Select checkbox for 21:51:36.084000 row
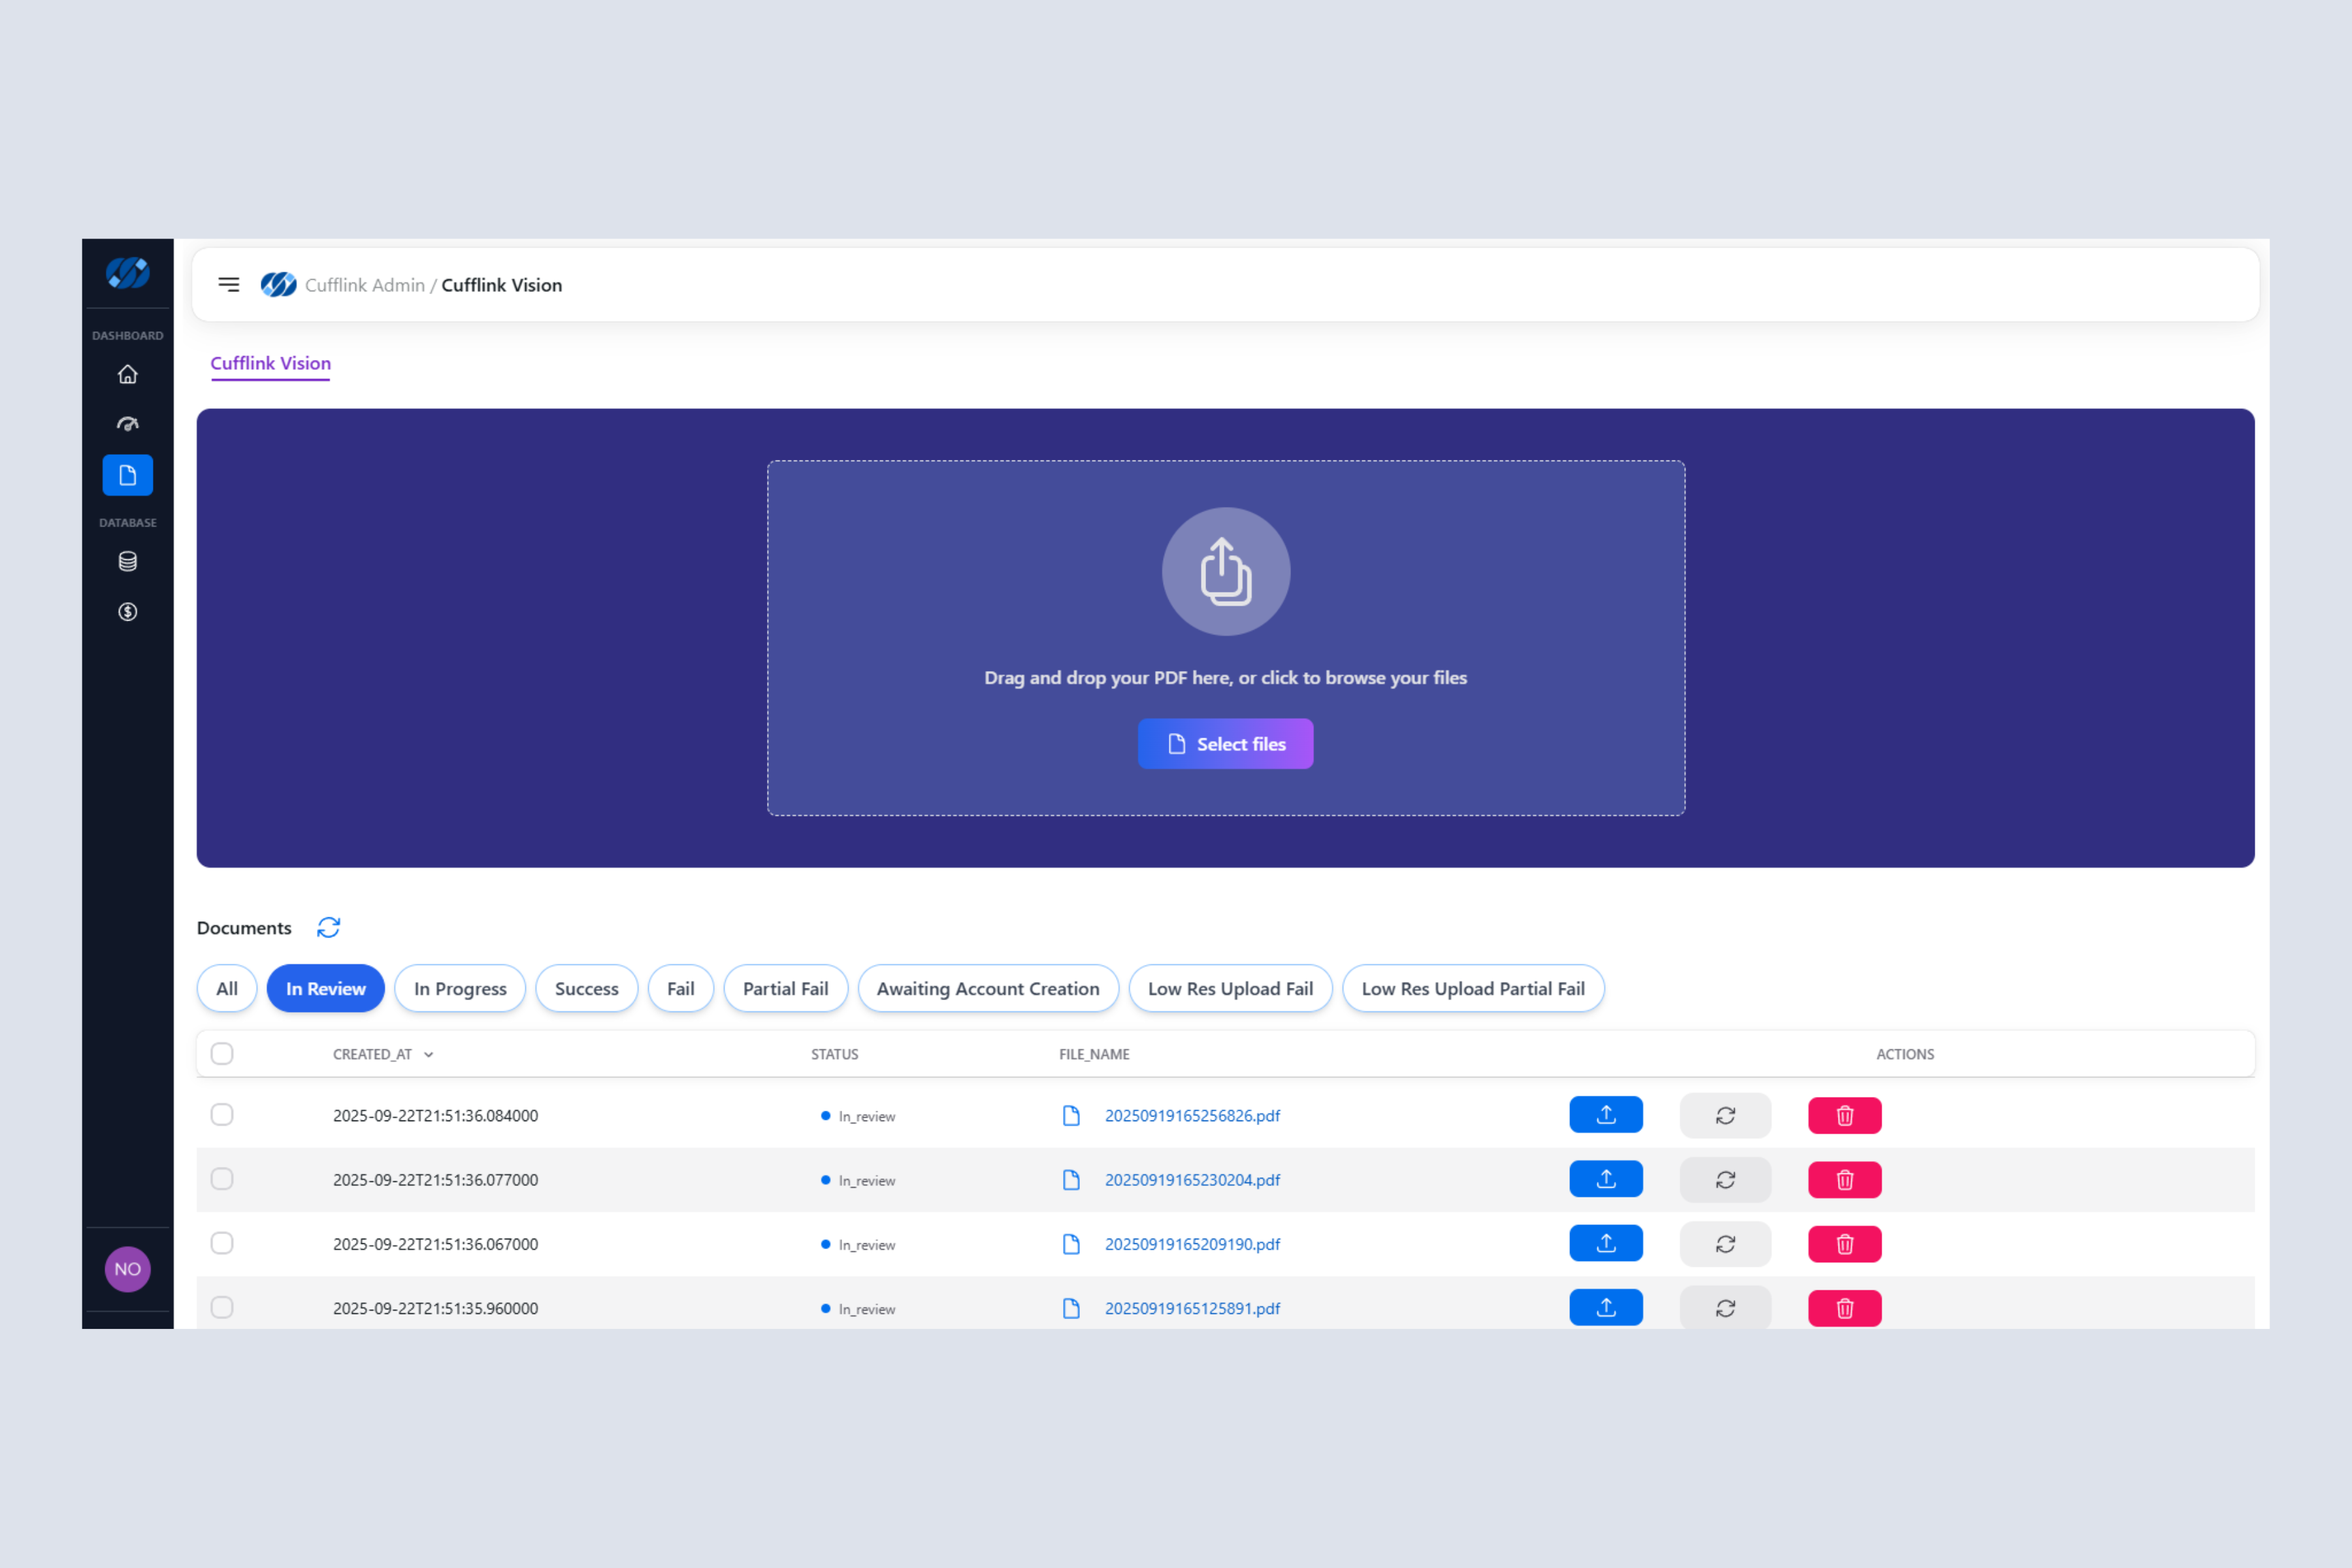The image size is (2352, 1568). click(222, 1115)
